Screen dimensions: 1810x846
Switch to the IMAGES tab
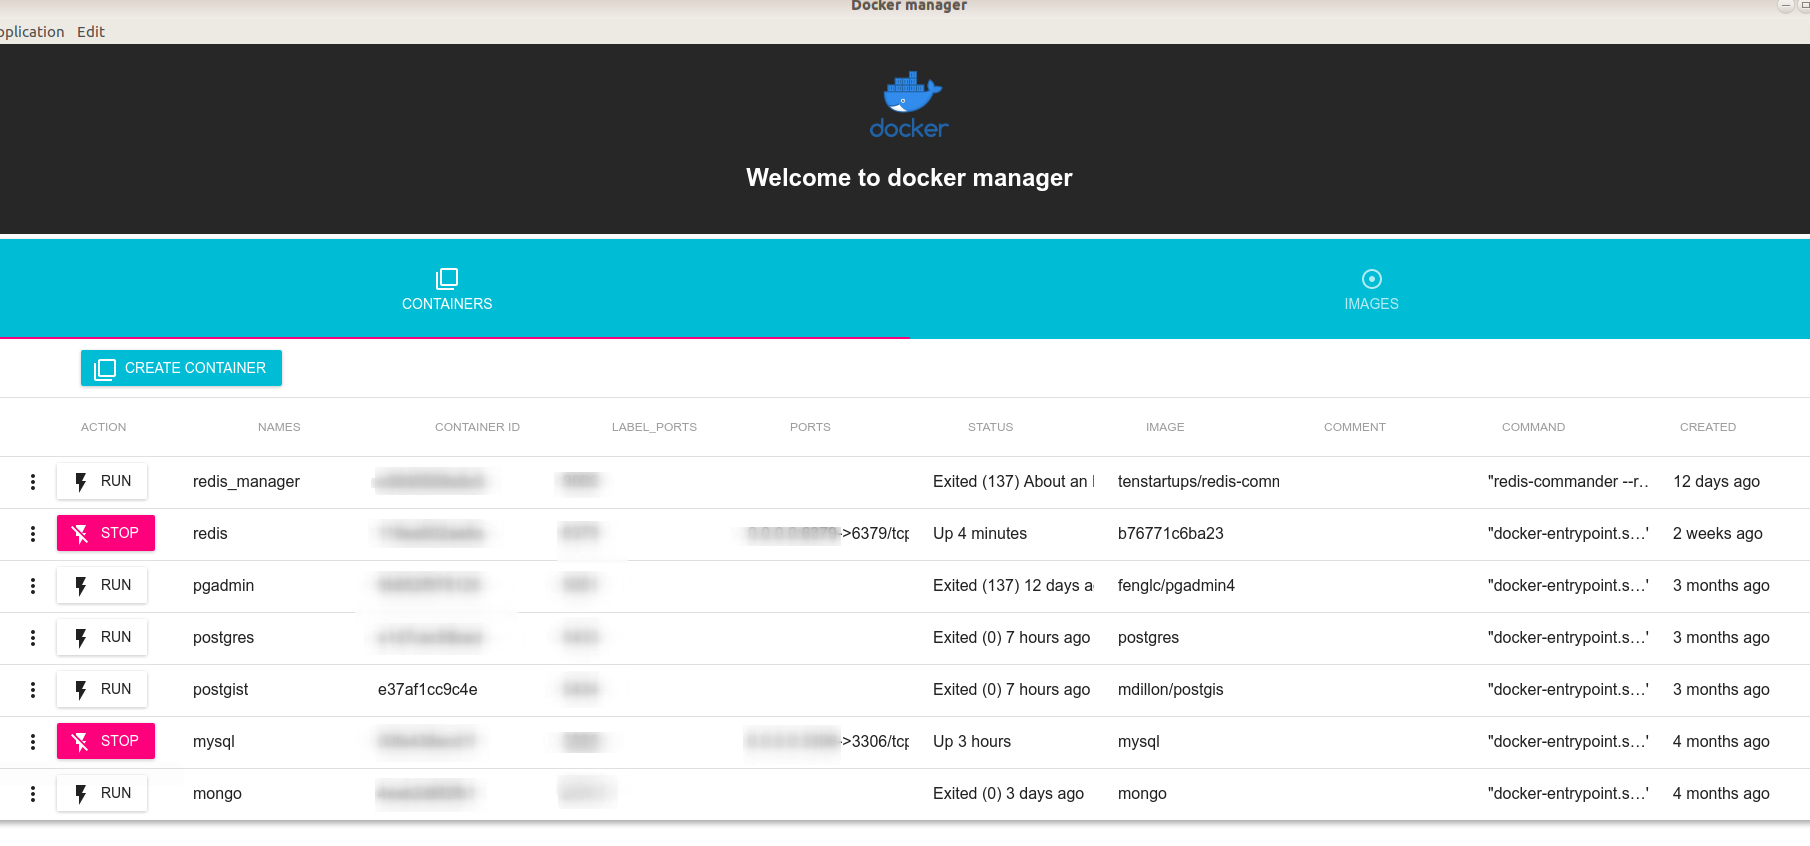pyautogui.click(x=1372, y=289)
